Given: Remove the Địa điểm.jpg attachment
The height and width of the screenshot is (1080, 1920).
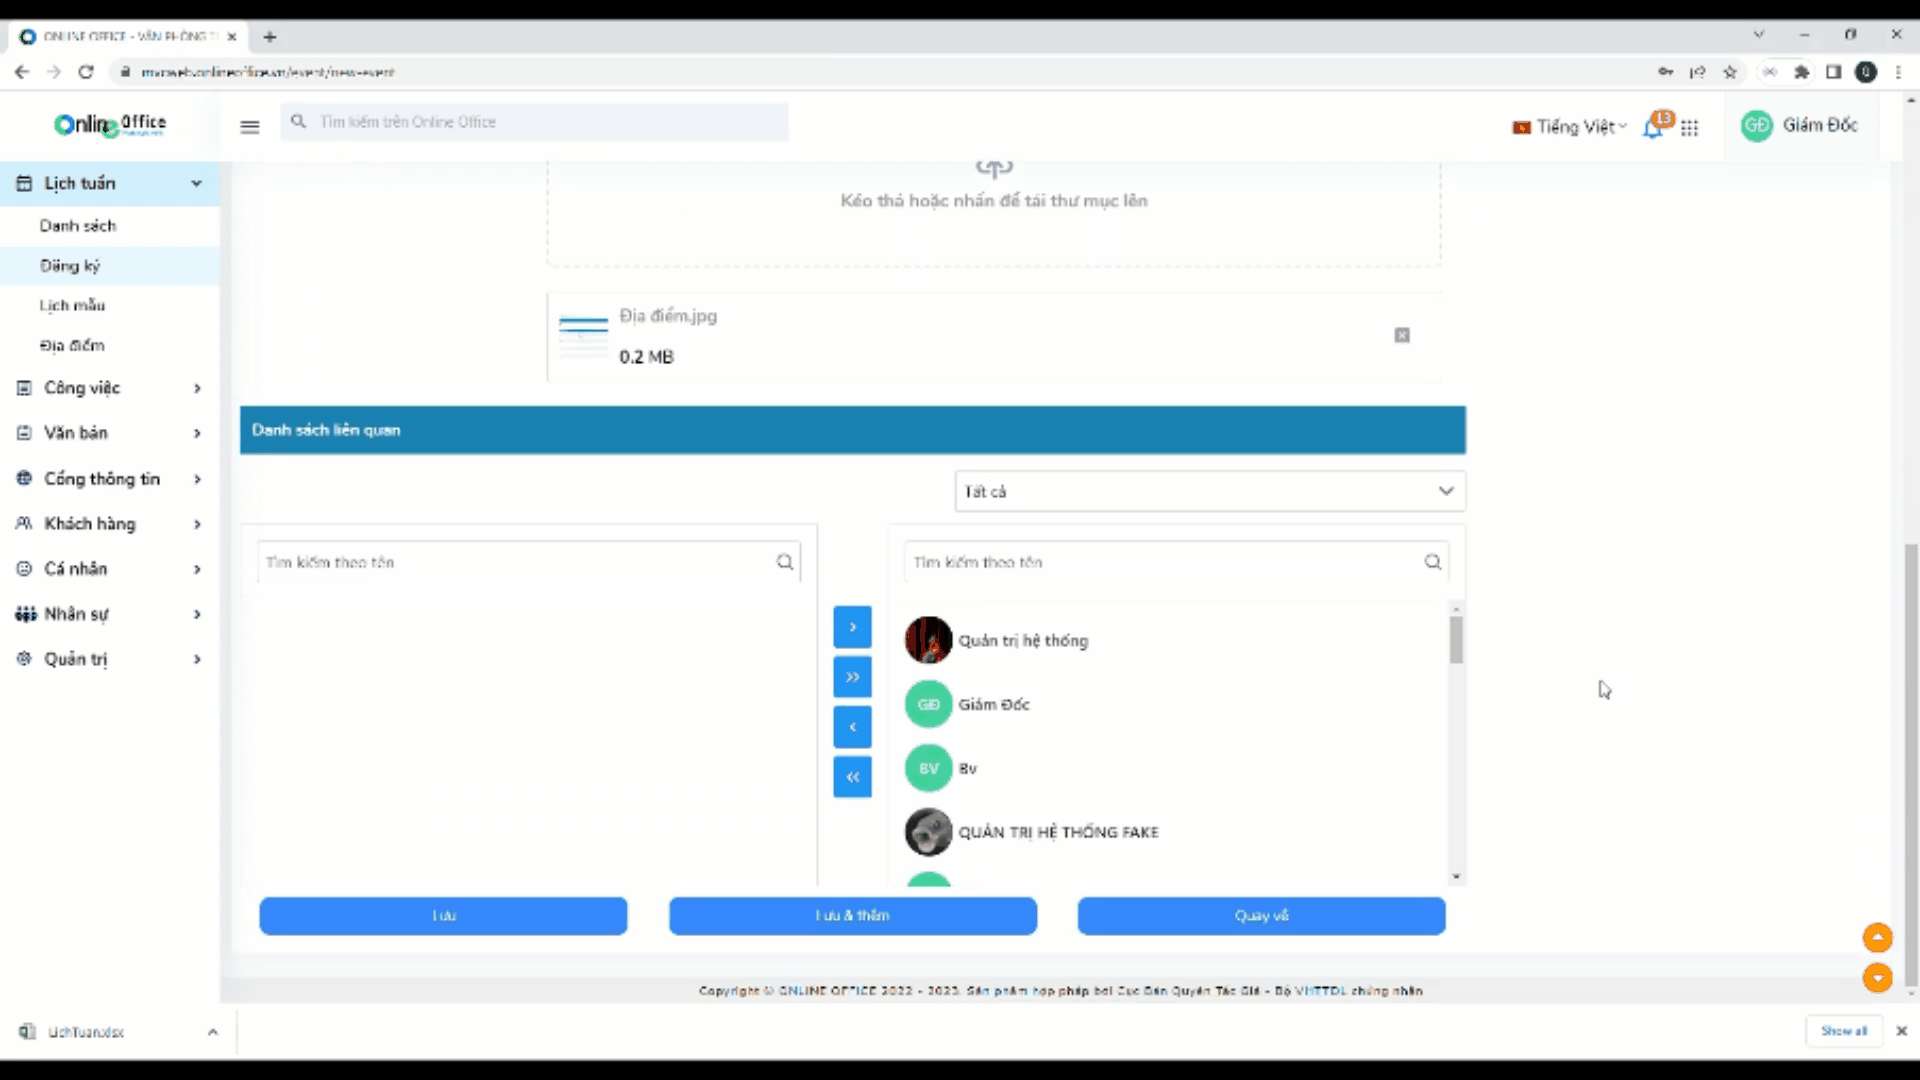Looking at the screenshot, I should pyautogui.click(x=1402, y=335).
